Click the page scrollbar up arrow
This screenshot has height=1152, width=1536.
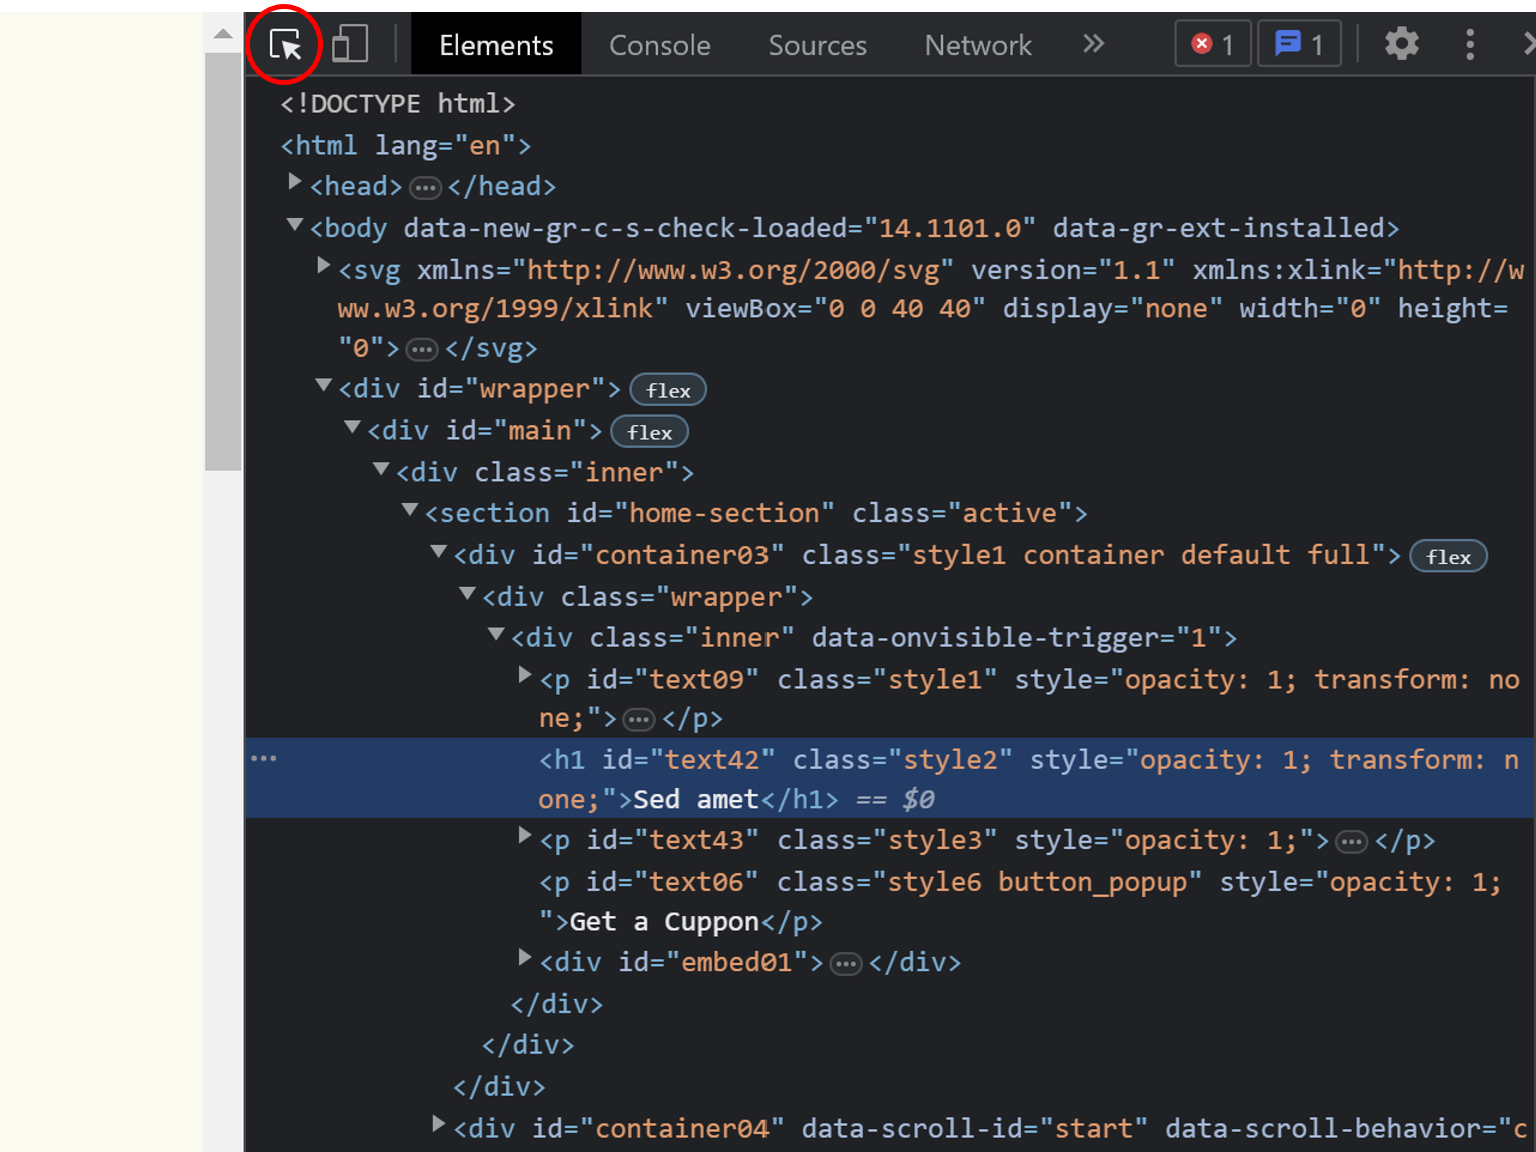click(x=223, y=34)
